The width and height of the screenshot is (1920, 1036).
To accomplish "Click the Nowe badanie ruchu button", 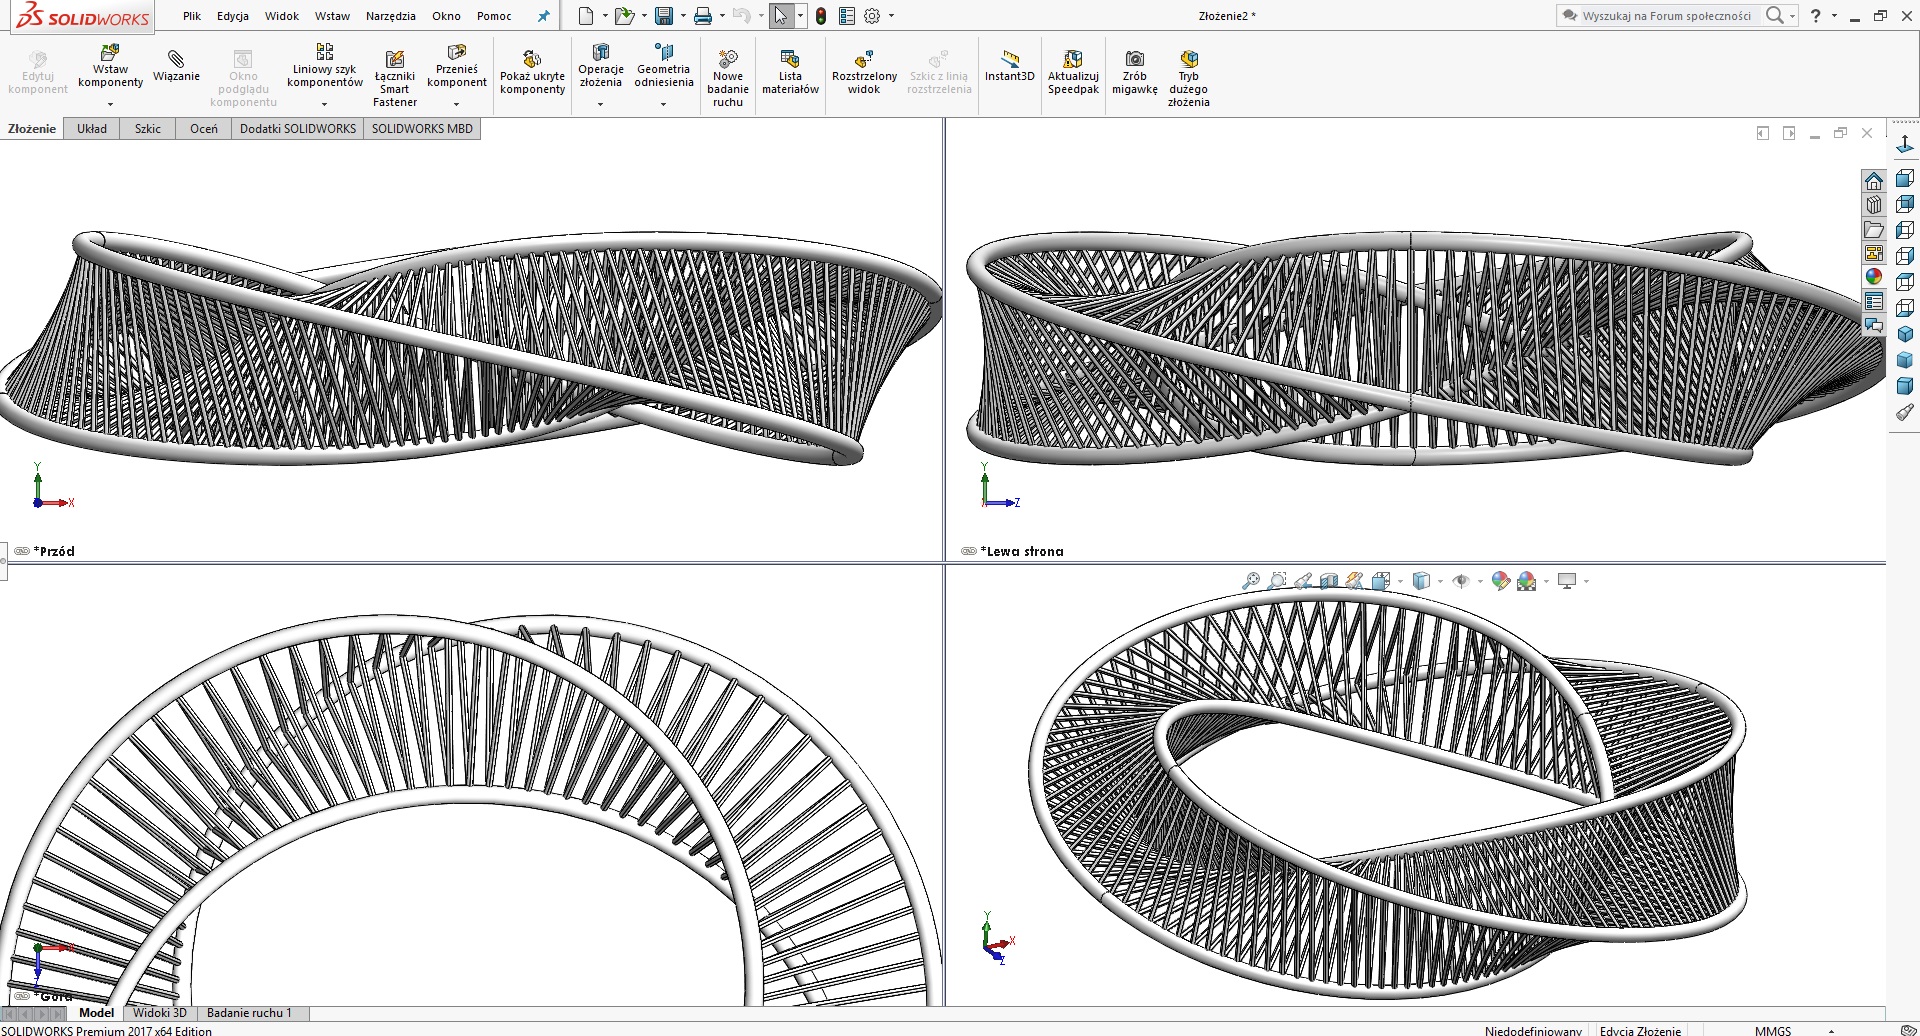I will [728, 70].
